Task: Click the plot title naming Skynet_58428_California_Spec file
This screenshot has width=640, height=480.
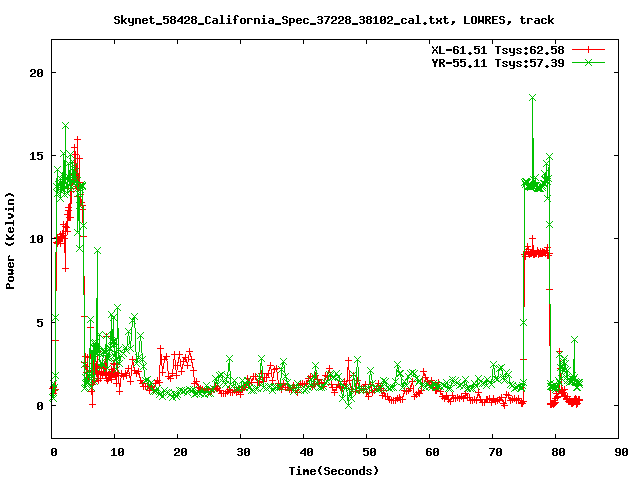Action: point(333,20)
